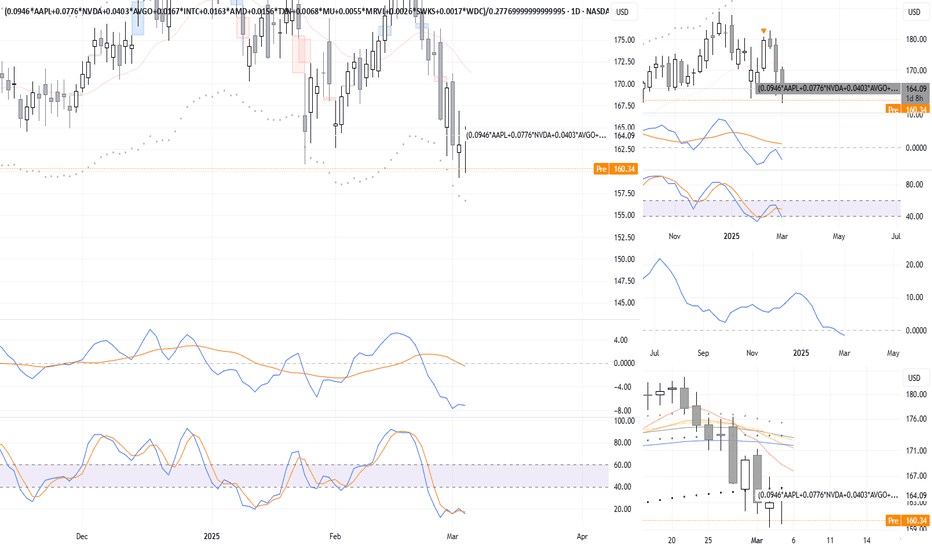The height and width of the screenshot is (550, 932).
Task: Click 11 on bottom-right chart time axis
Action: (830, 540)
